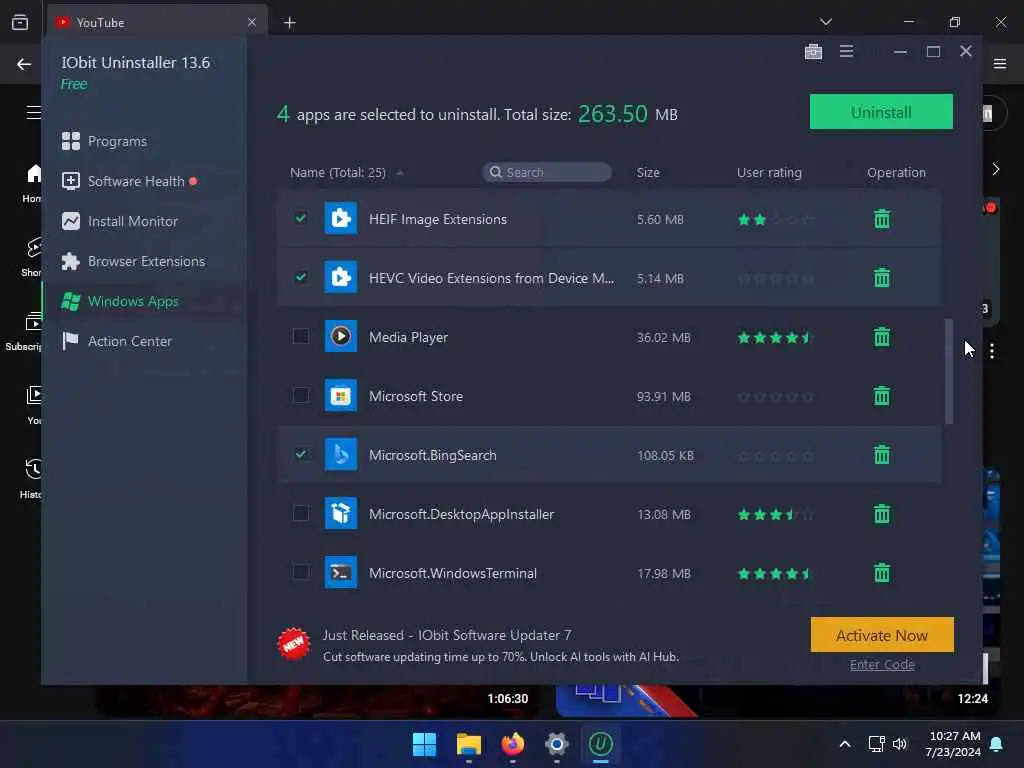Rate Media Player using its stars

[775, 338]
